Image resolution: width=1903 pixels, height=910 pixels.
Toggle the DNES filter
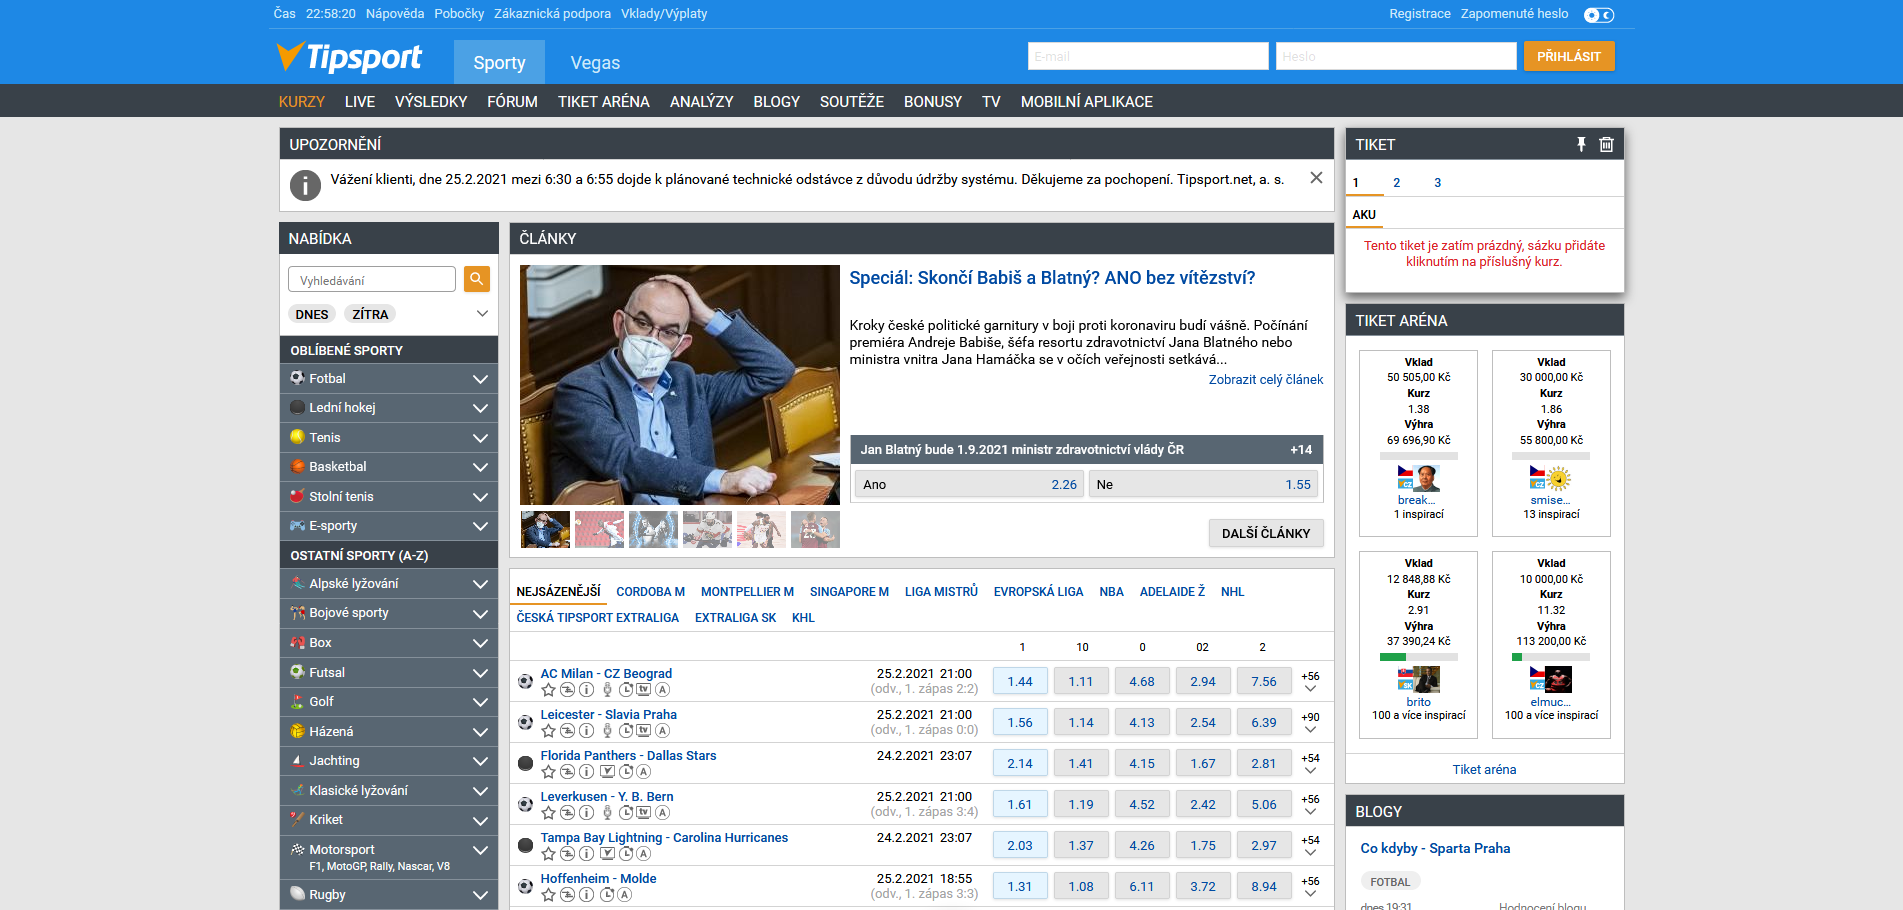[312, 314]
